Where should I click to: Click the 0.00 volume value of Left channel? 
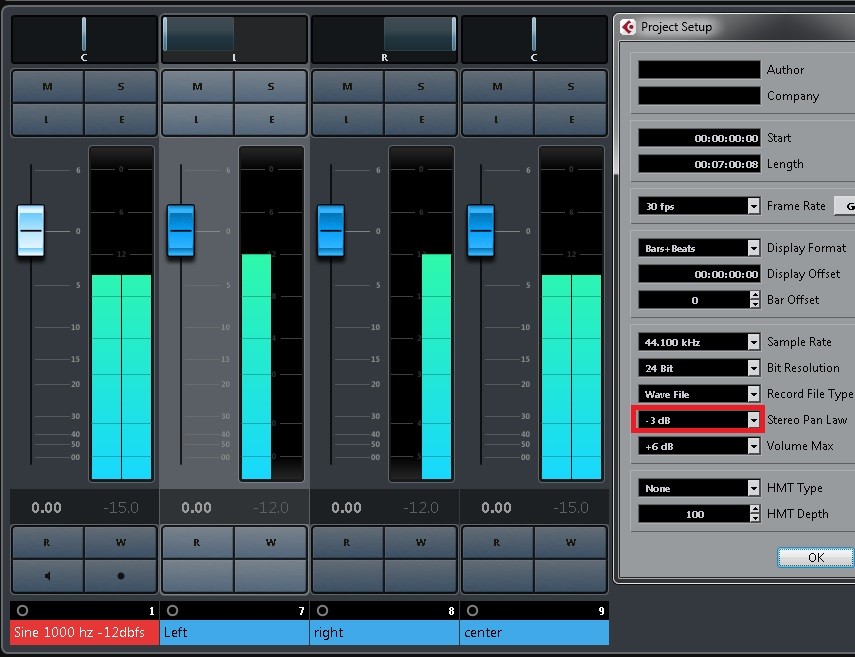pos(196,508)
